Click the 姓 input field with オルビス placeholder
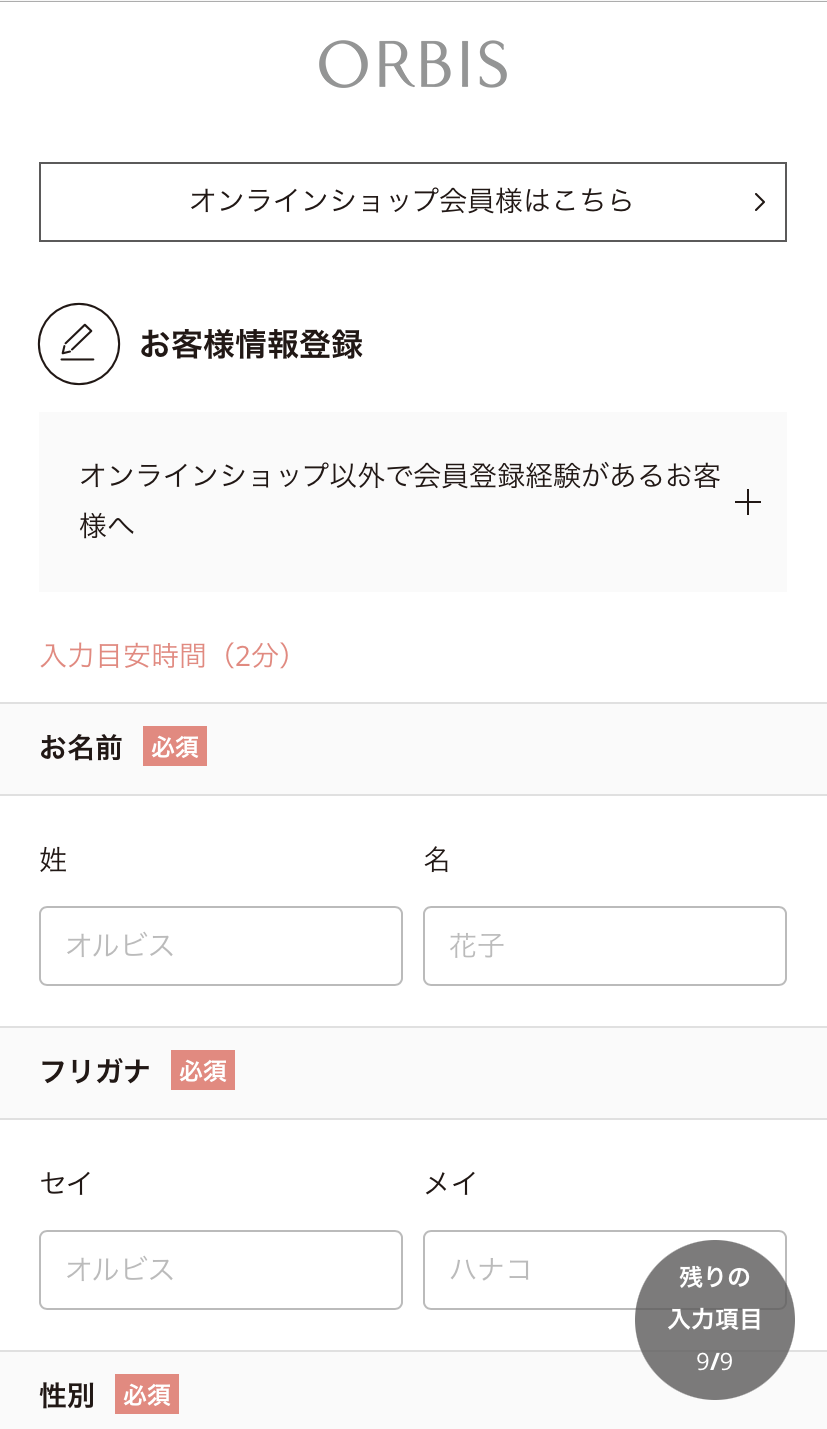Screen dimensions: 827x1429 point(221,946)
